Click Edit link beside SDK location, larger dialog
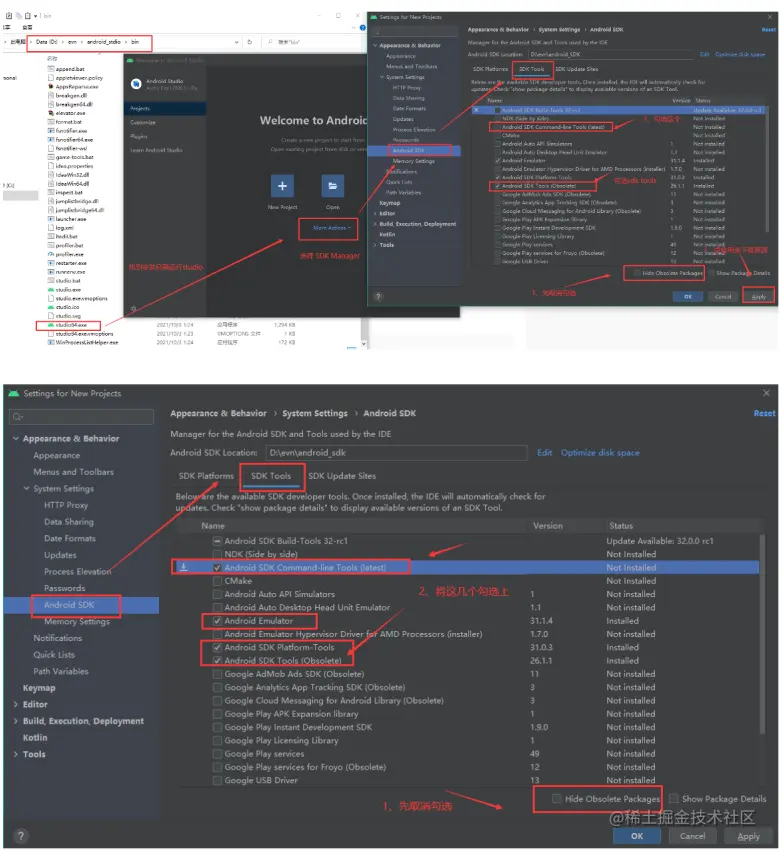Viewport: 780px width, 851px height. pyautogui.click(x=544, y=453)
